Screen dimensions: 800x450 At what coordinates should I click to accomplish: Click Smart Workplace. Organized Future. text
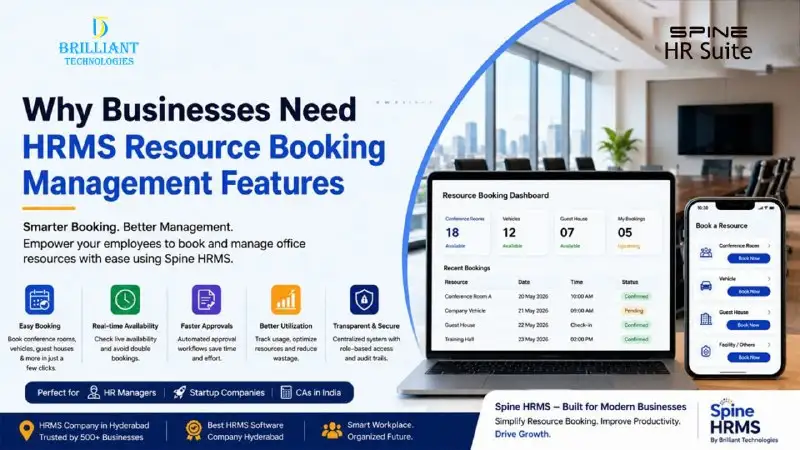380,431
